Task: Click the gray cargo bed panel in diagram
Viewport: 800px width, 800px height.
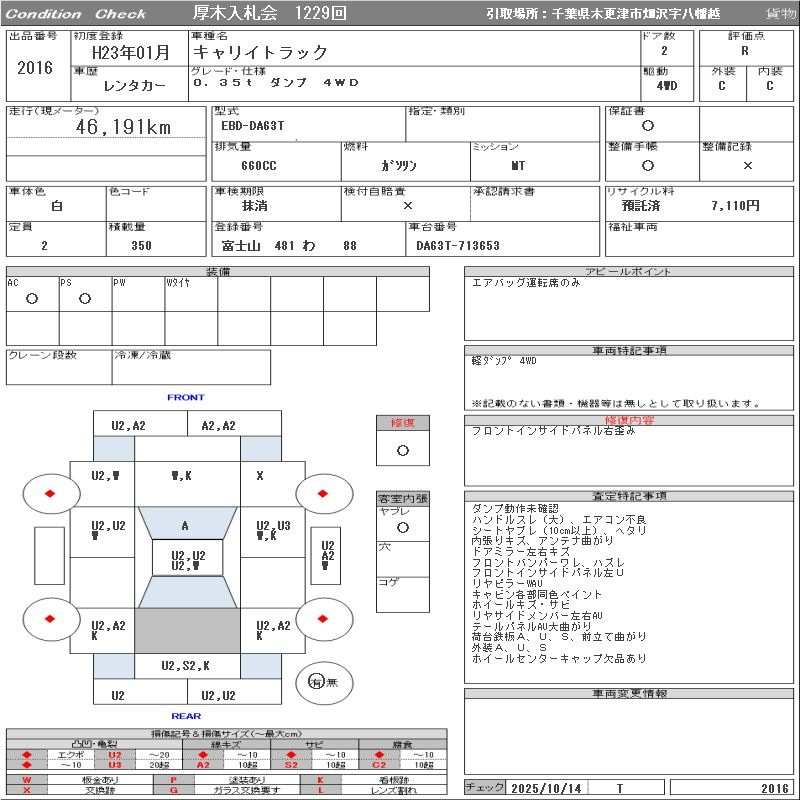Action: [x=185, y=631]
